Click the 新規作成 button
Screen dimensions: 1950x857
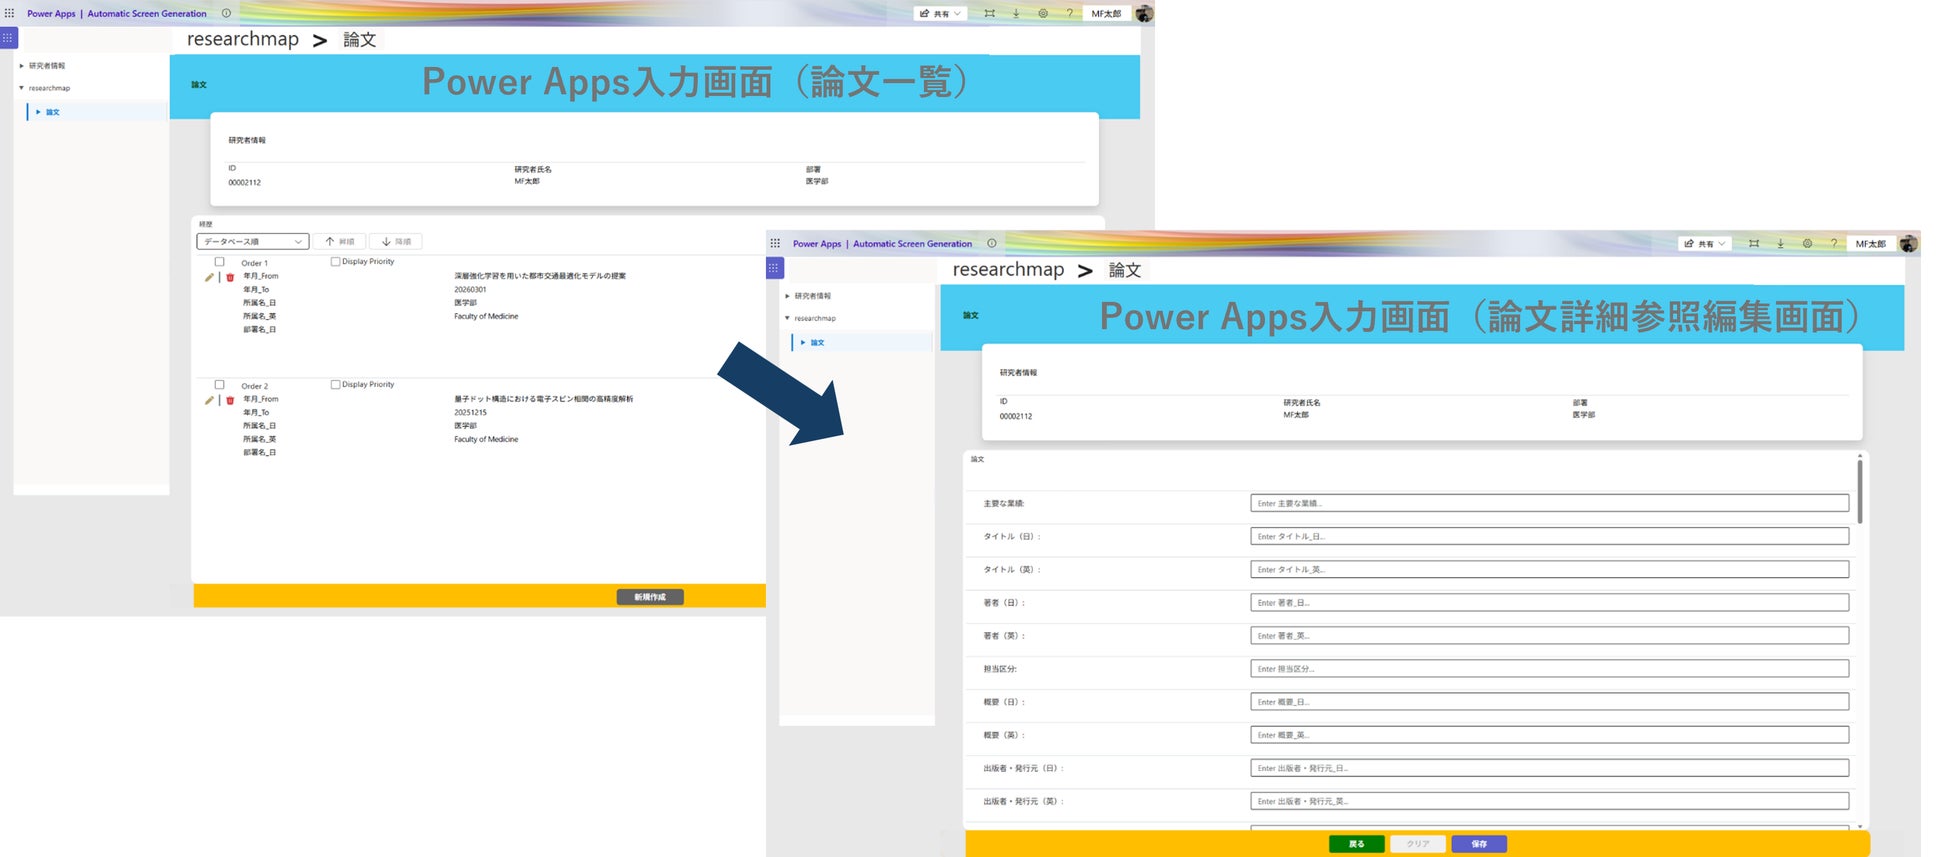[650, 597]
